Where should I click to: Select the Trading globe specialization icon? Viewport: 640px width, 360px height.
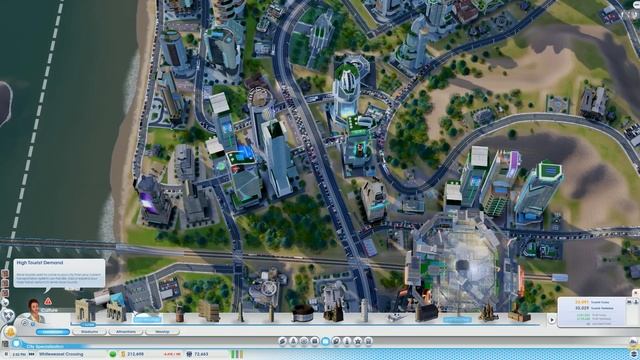[304, 341]
